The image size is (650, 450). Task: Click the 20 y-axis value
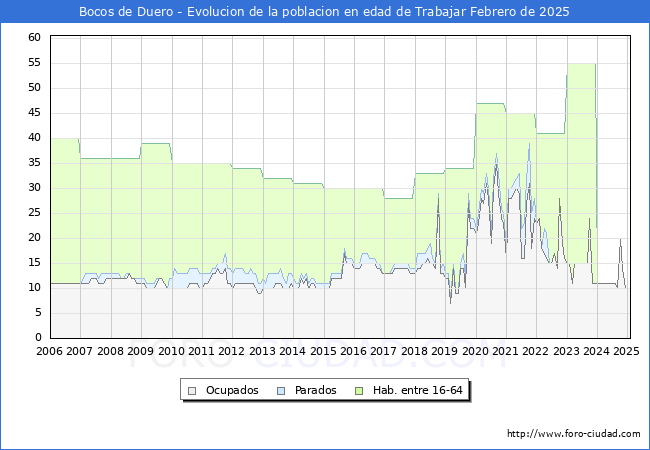click(x=35, y=237)
